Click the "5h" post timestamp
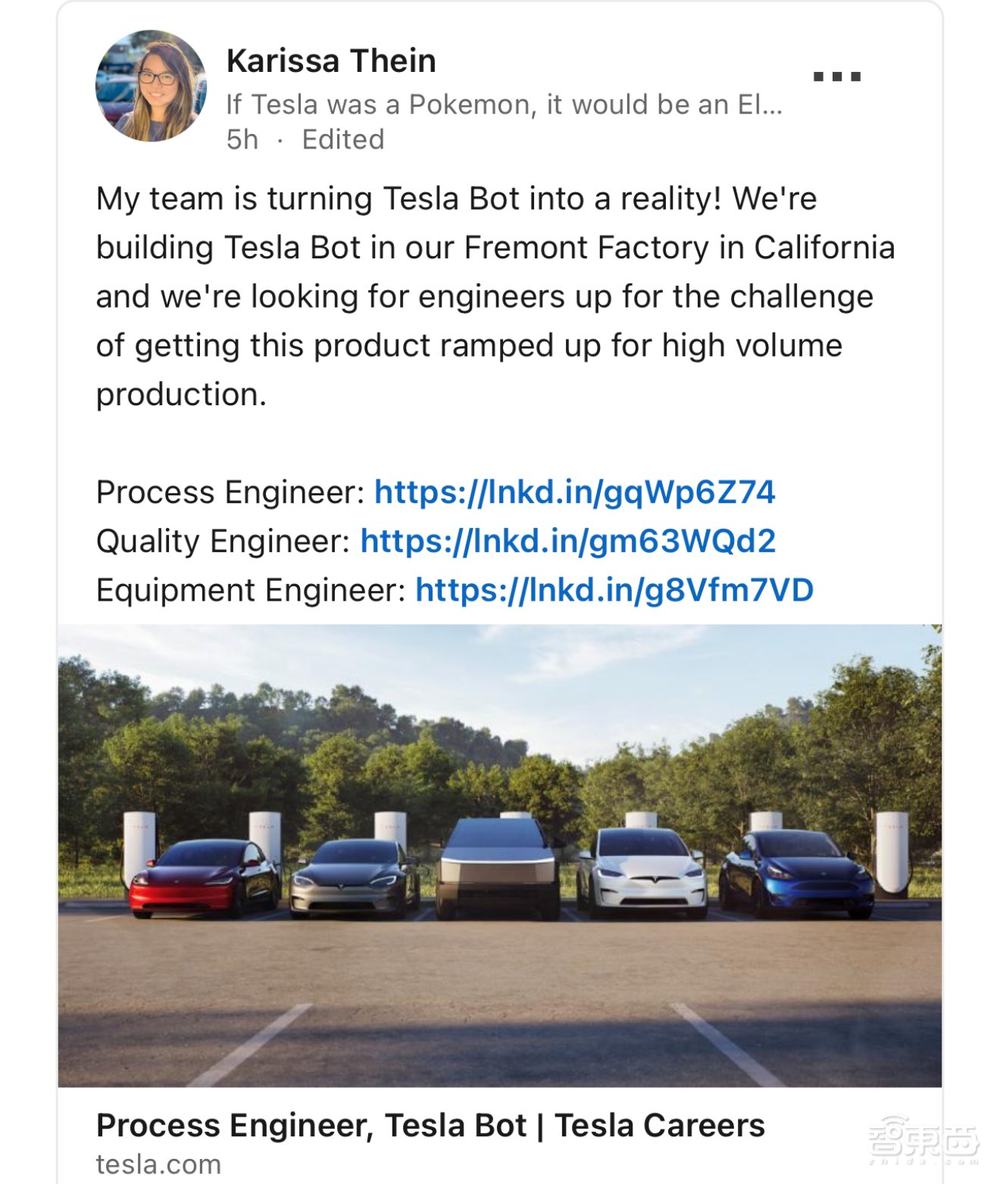This screenshot has height=1184, width=1000. point(242,139)
